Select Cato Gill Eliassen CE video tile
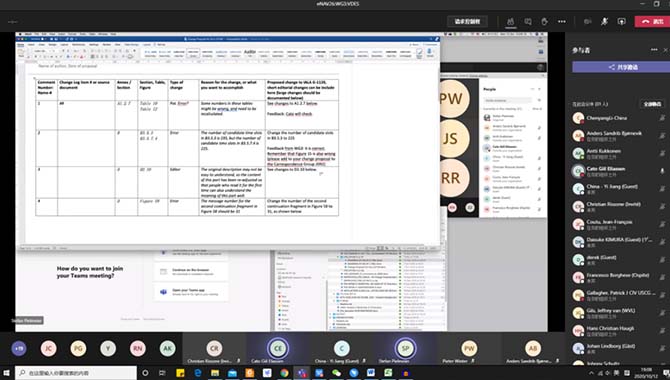Viewport: 670px width, 380px height. point(278,349)
